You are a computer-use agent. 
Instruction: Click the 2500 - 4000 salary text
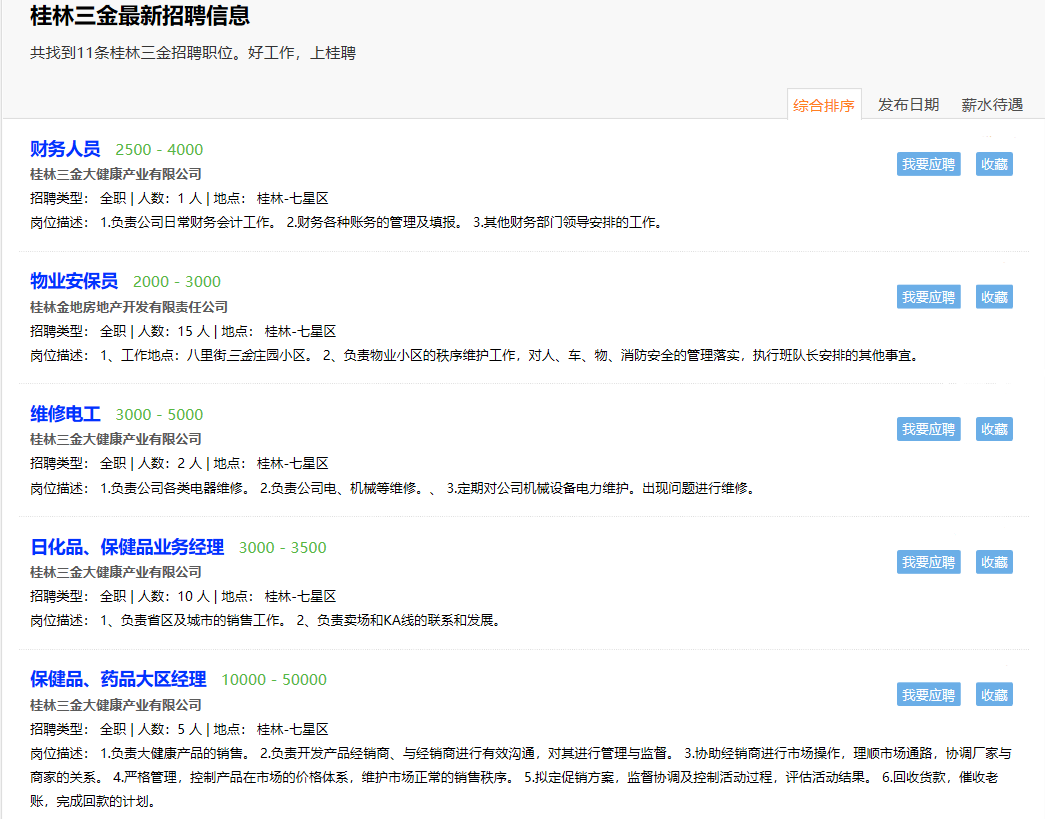(159, 149)
